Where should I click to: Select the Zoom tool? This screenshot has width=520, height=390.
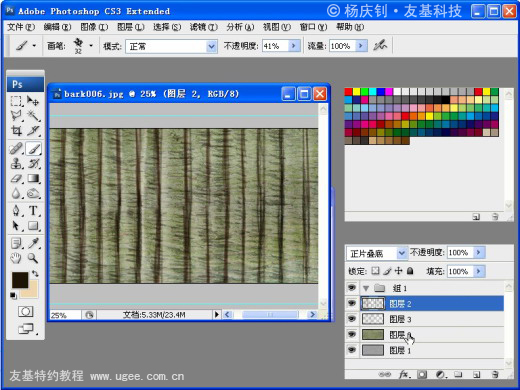33,258
